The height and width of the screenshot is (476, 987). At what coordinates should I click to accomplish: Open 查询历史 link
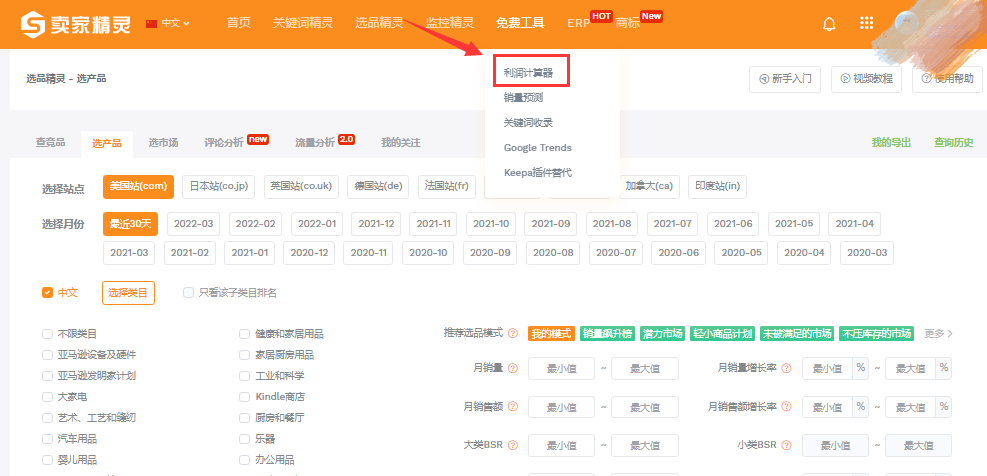click(x=954, y=143)
